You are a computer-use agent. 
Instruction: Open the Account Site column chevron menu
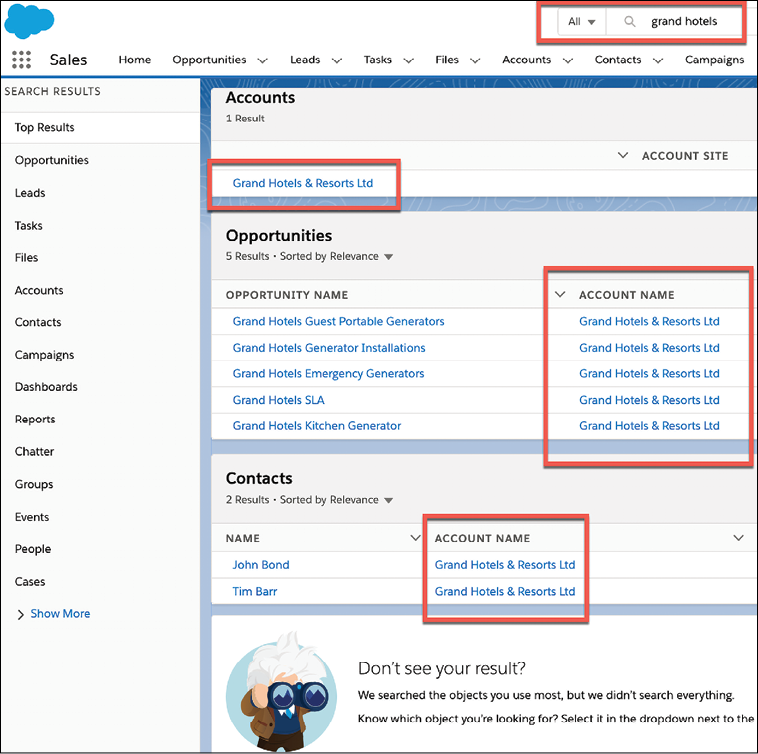pos(623,156)
